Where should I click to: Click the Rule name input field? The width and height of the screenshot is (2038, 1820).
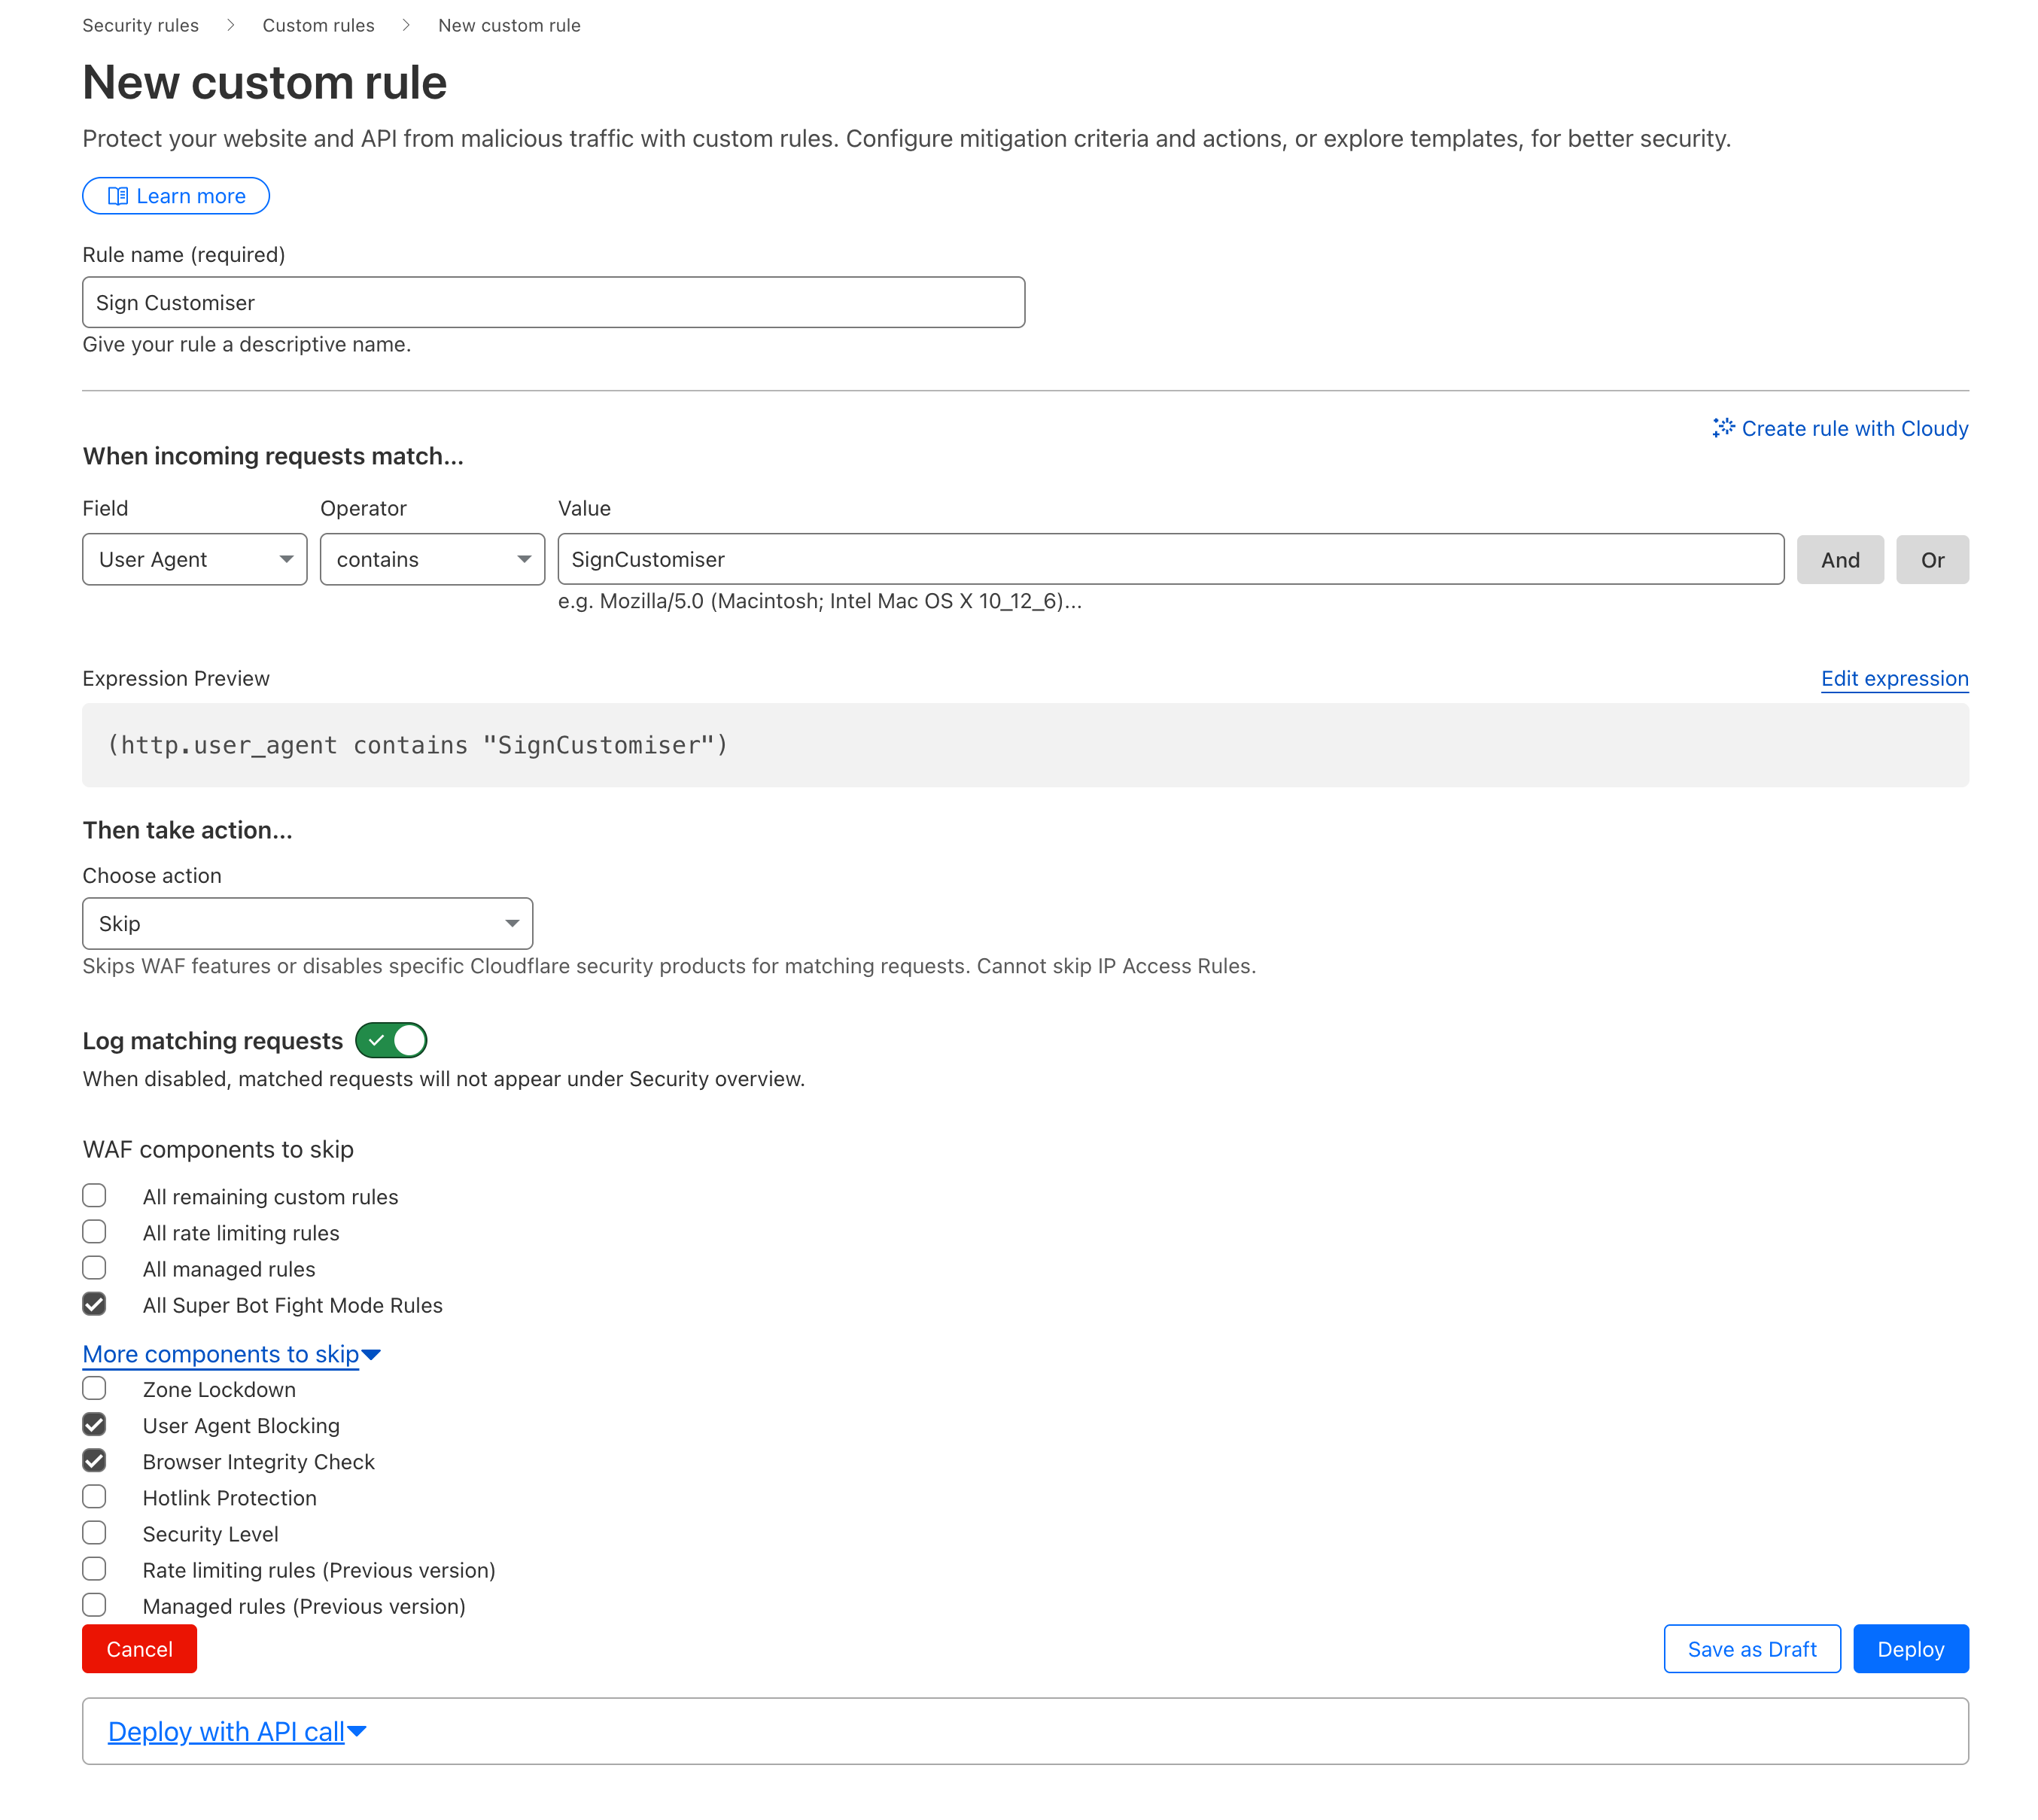[553, 302]
